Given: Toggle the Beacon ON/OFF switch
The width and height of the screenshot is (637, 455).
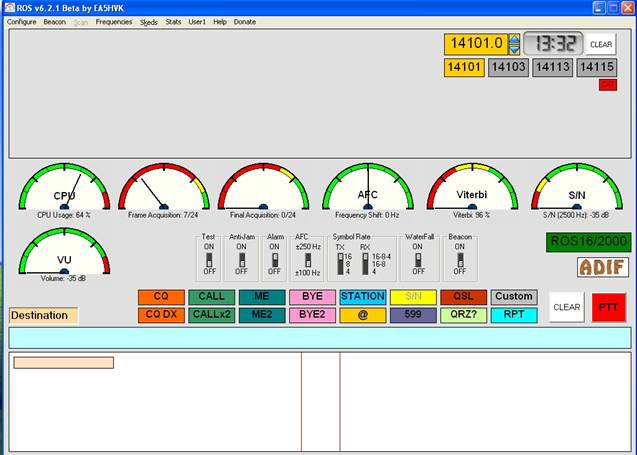Looking at the screenshot, I should (x=460, y=259).
